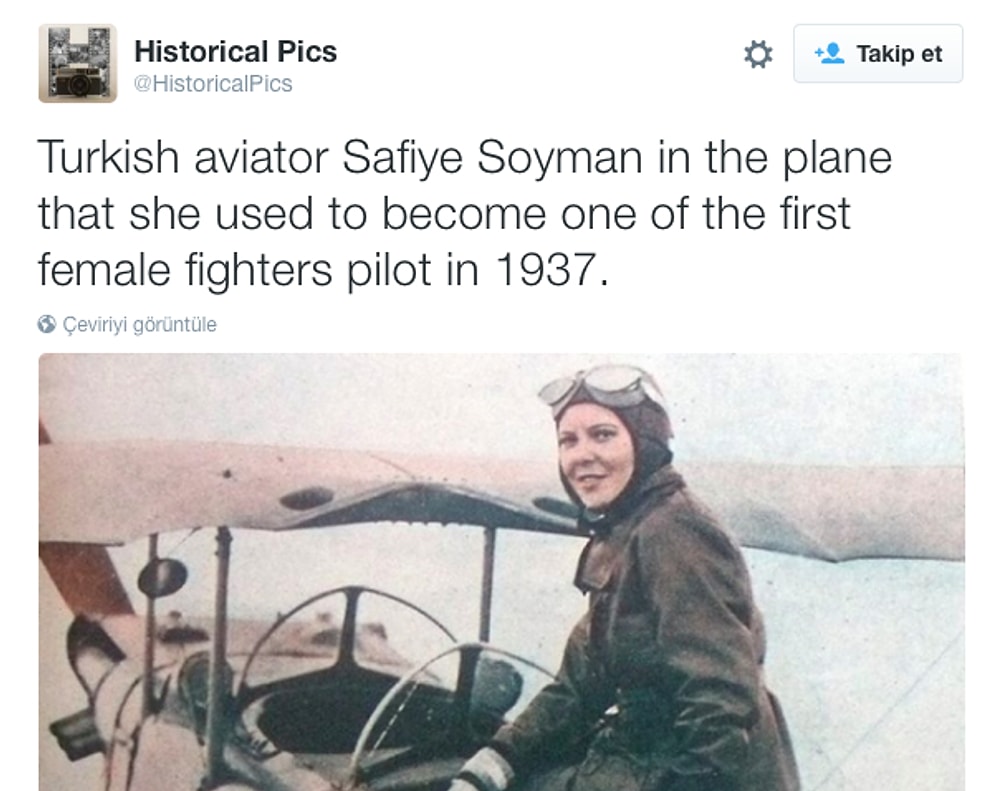Follow the account via Takip et
996x791 pixels.
pos(877,54)
